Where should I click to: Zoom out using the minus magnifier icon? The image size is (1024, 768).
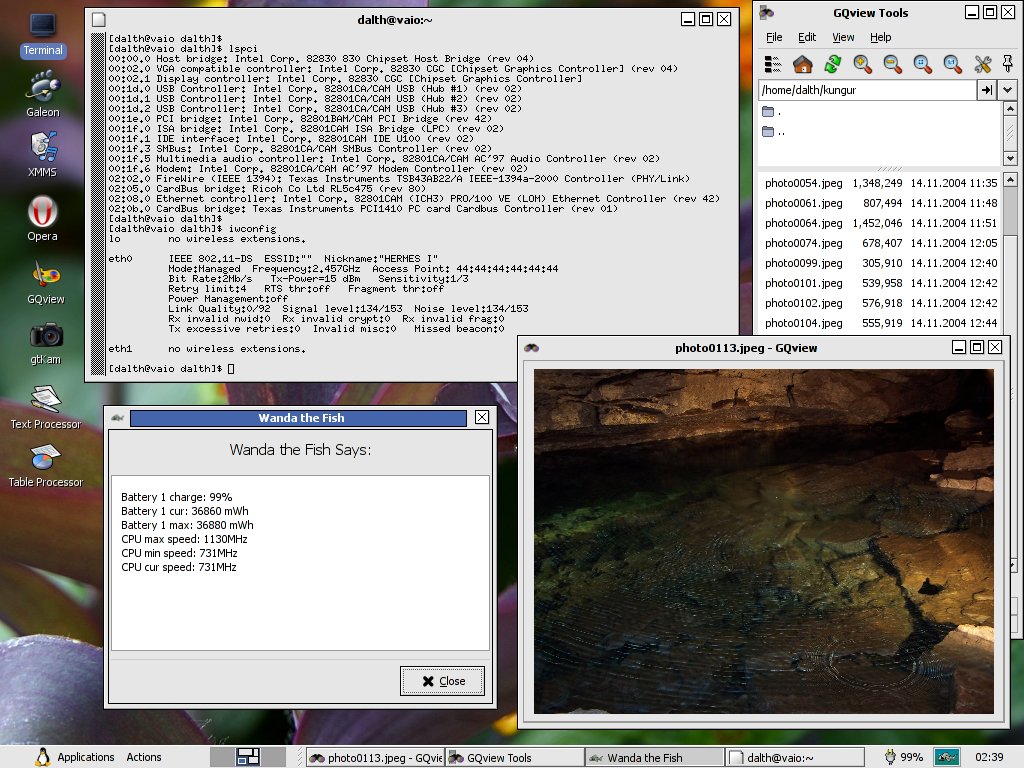coord(892,63)
